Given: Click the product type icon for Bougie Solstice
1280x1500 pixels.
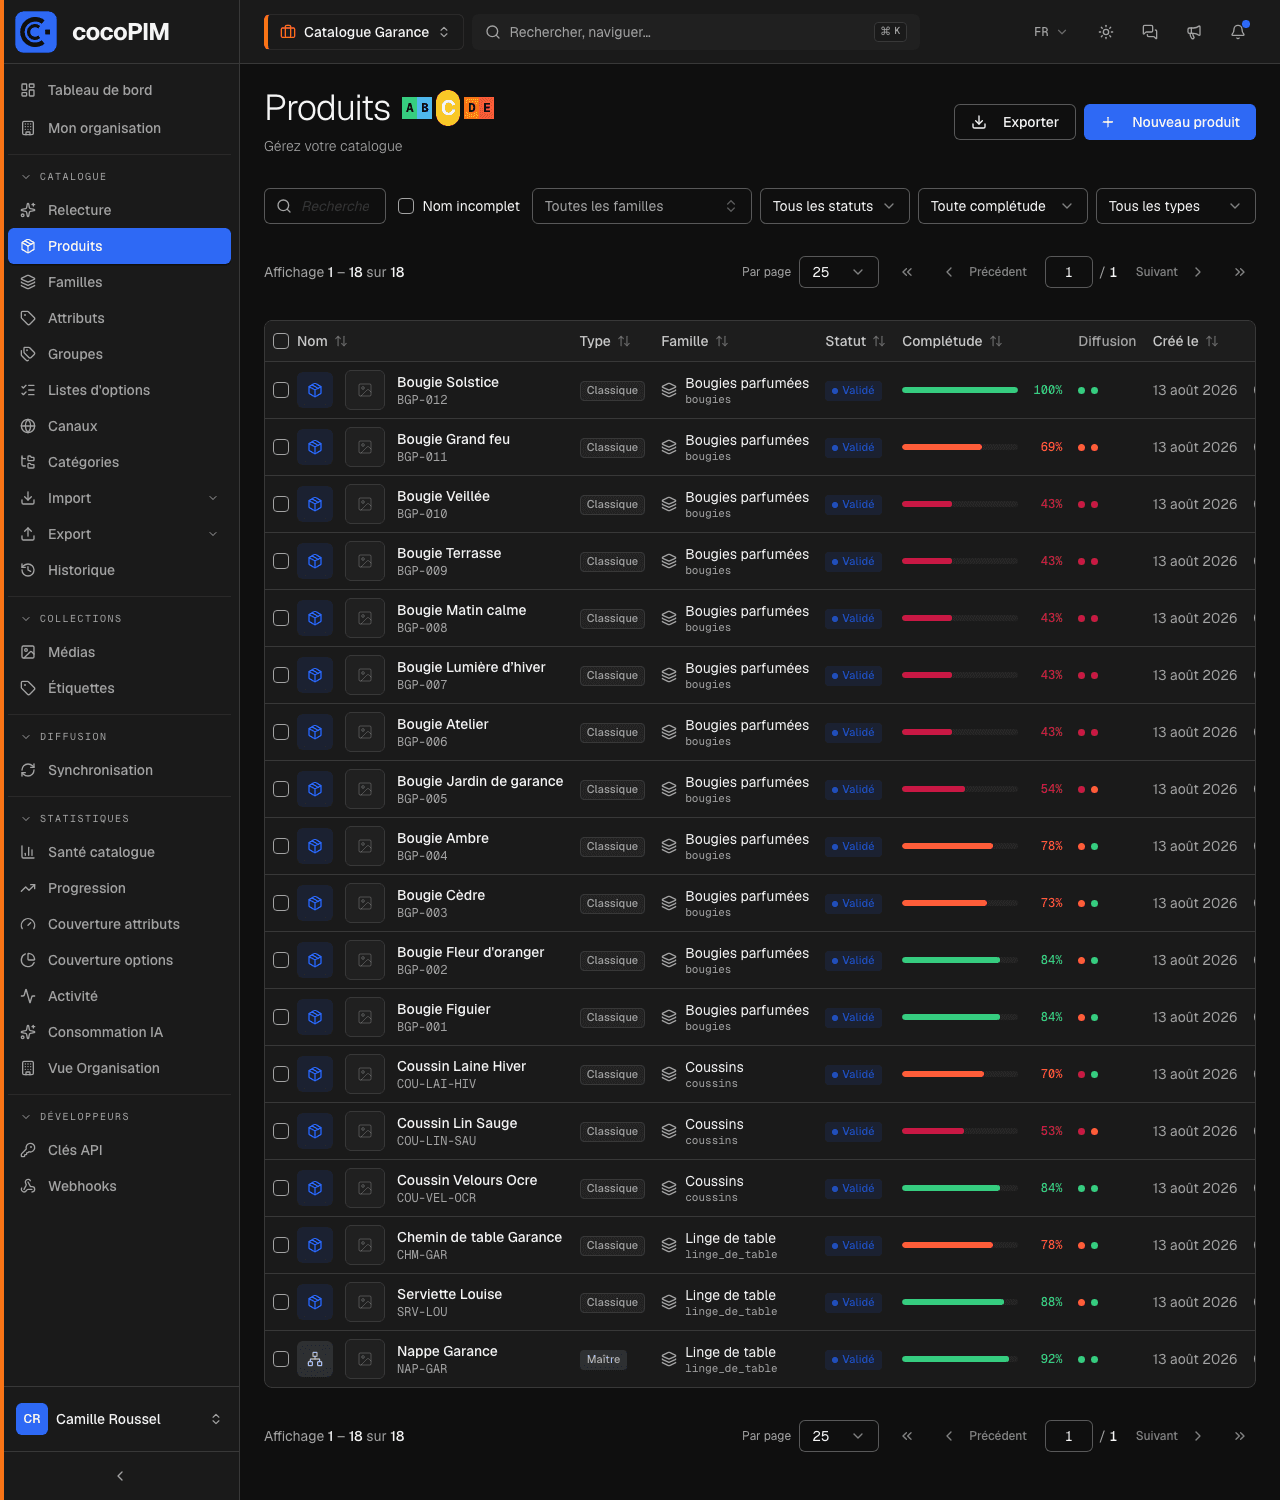Looking at the screenshot, I should (315, 390).
